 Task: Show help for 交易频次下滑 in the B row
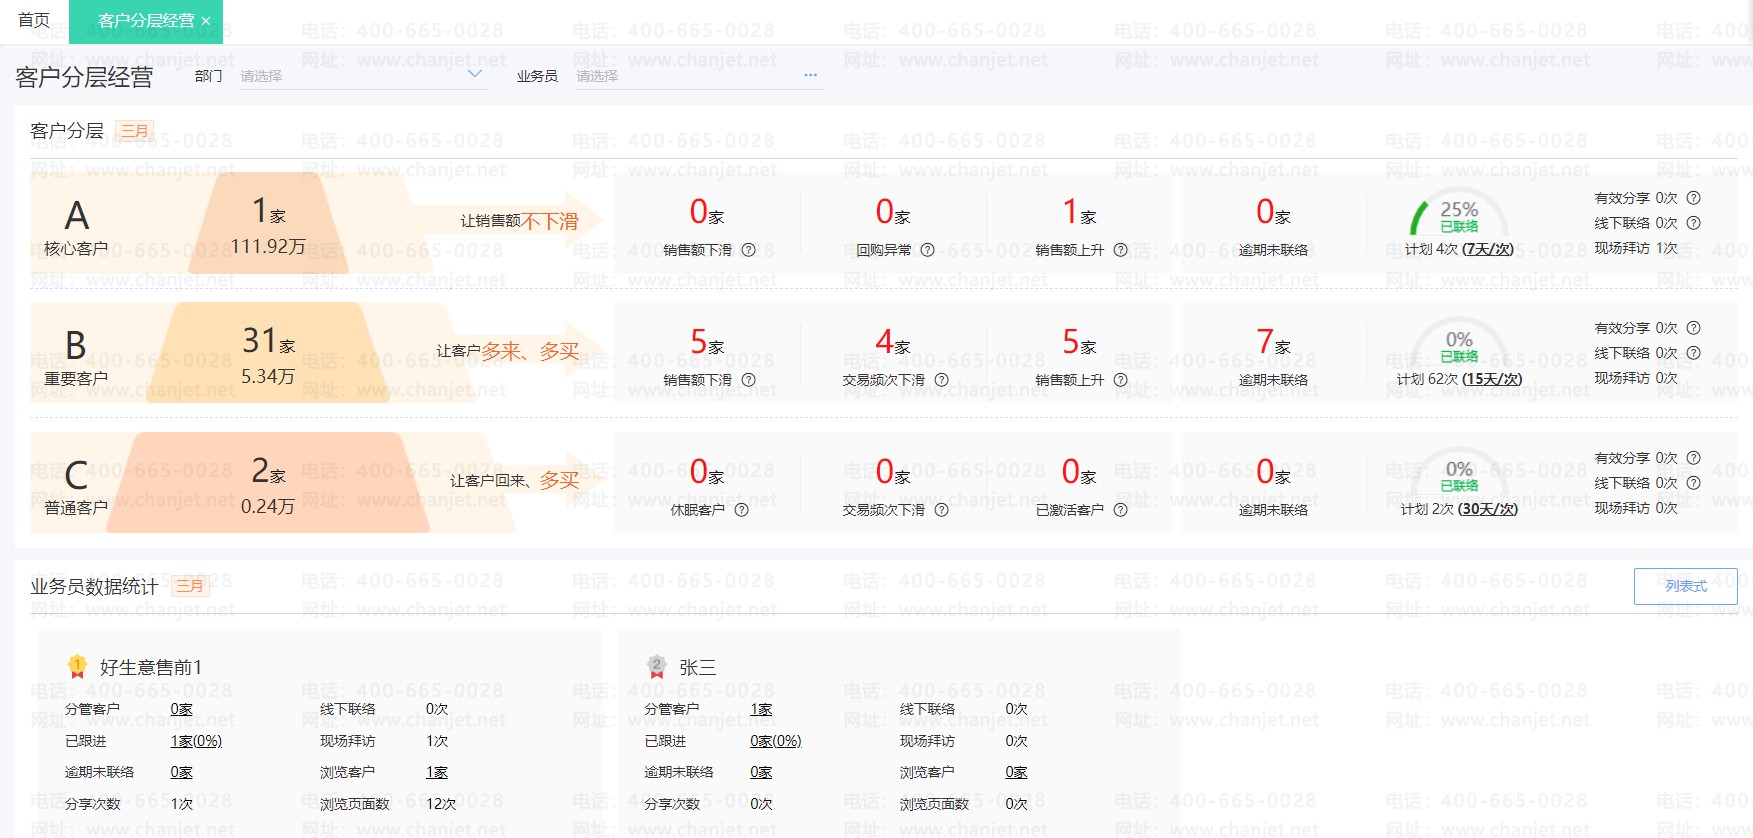[x=941, y=380]
